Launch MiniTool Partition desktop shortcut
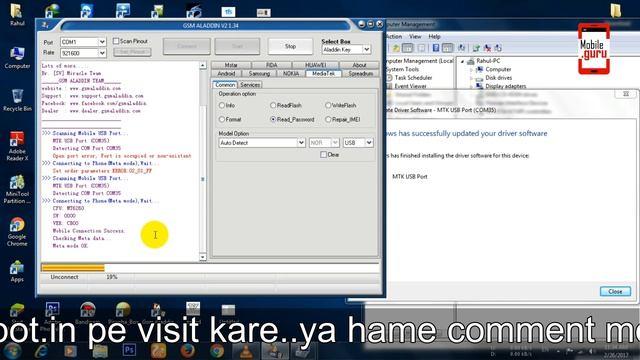The image size is (640, 360). [x=17, y=189]
